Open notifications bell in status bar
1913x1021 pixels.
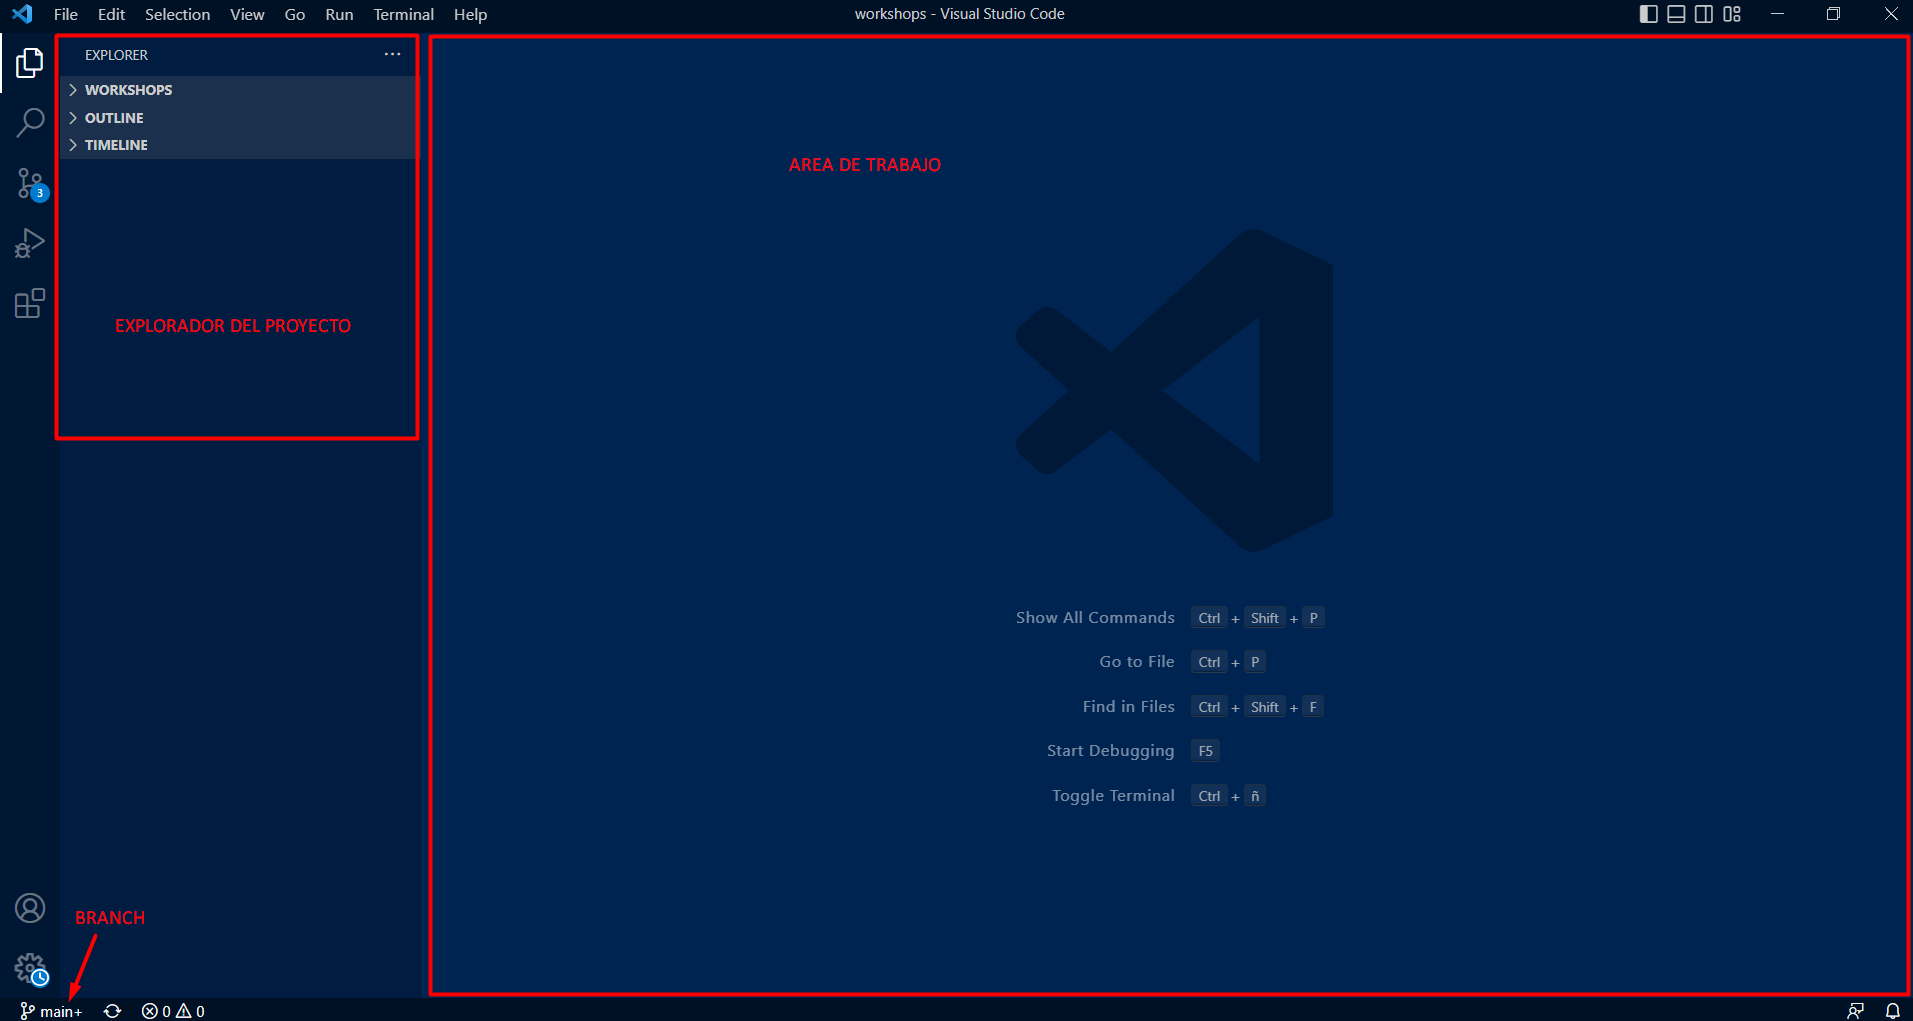pos(1892,1011)
